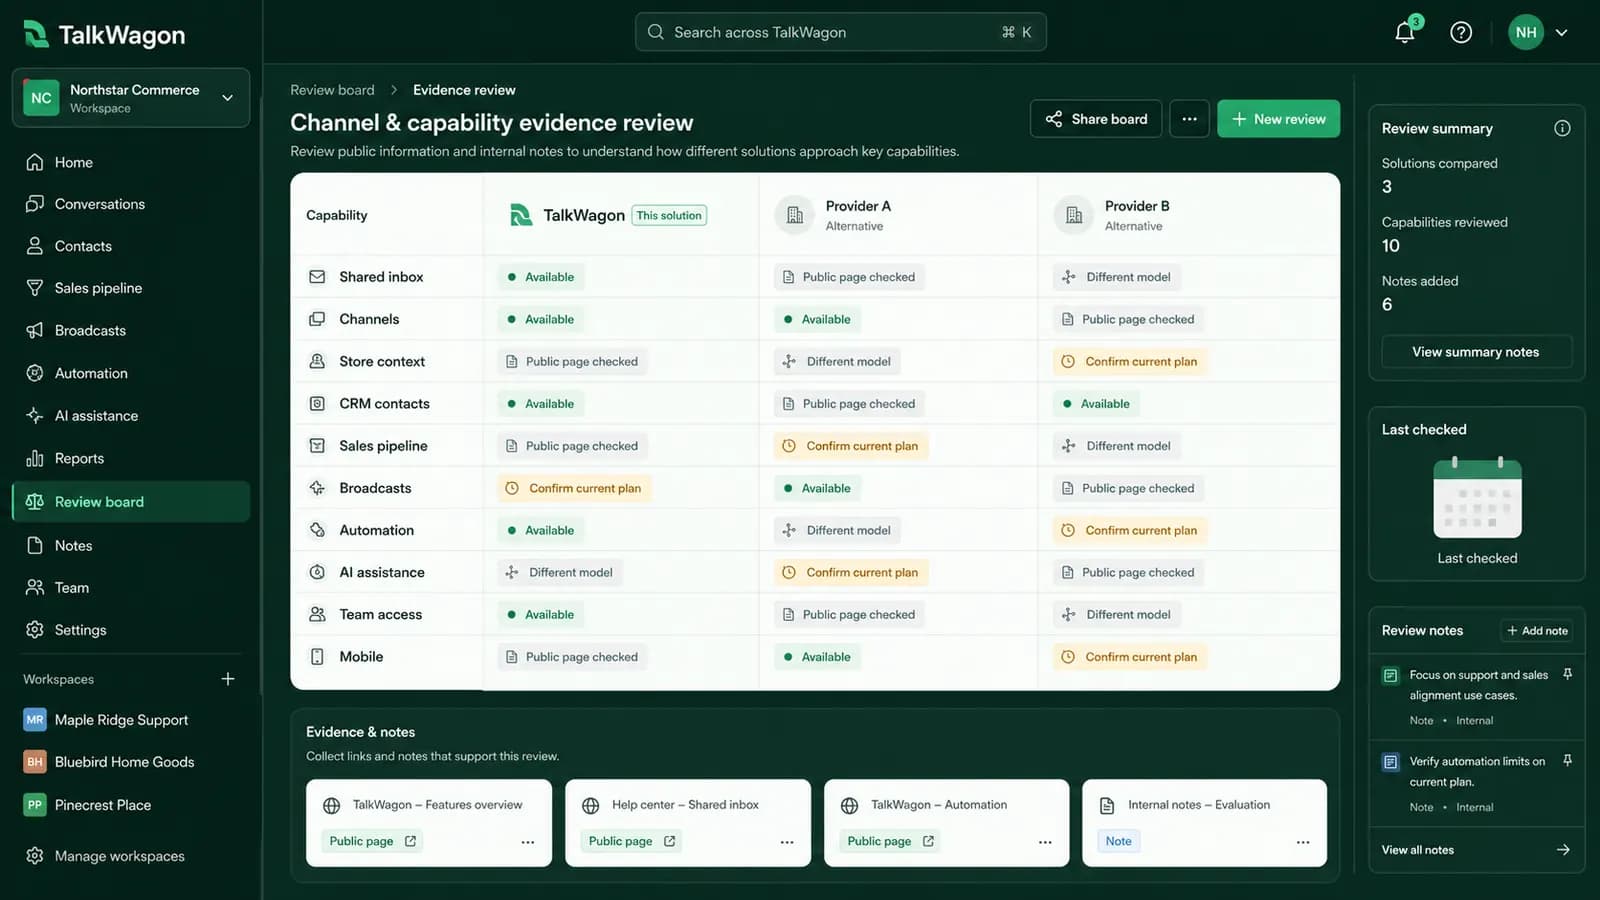Click the NH profile avatar

coord(1526,32)
